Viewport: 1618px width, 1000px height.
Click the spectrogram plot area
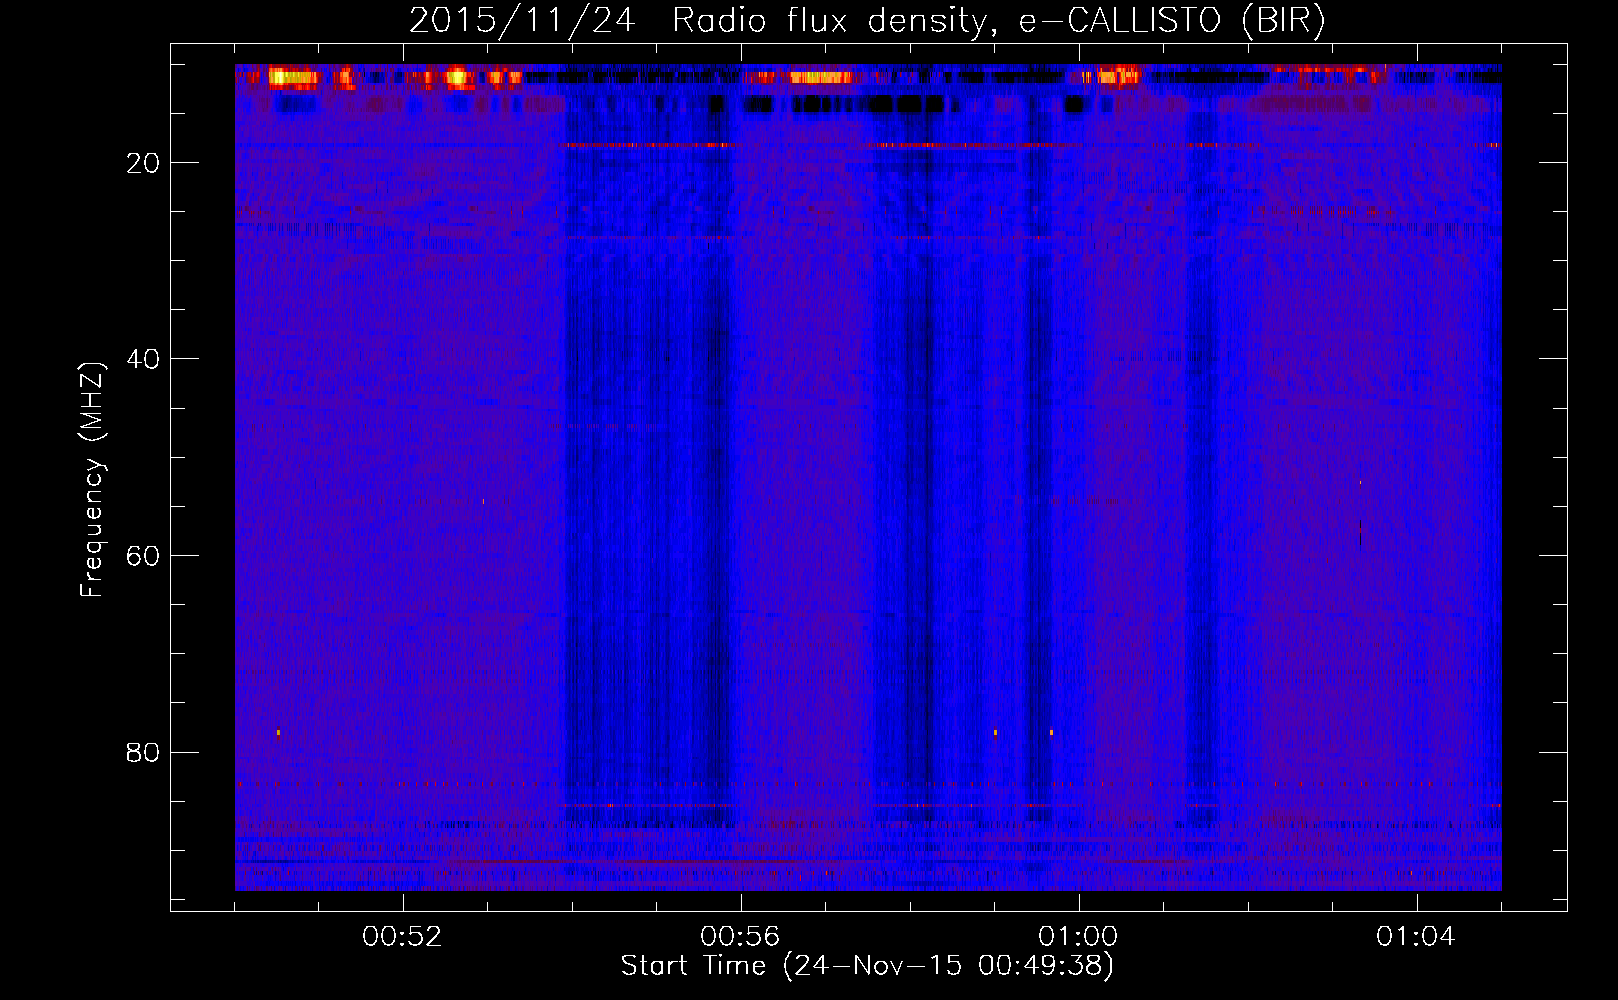click(868, 477)
